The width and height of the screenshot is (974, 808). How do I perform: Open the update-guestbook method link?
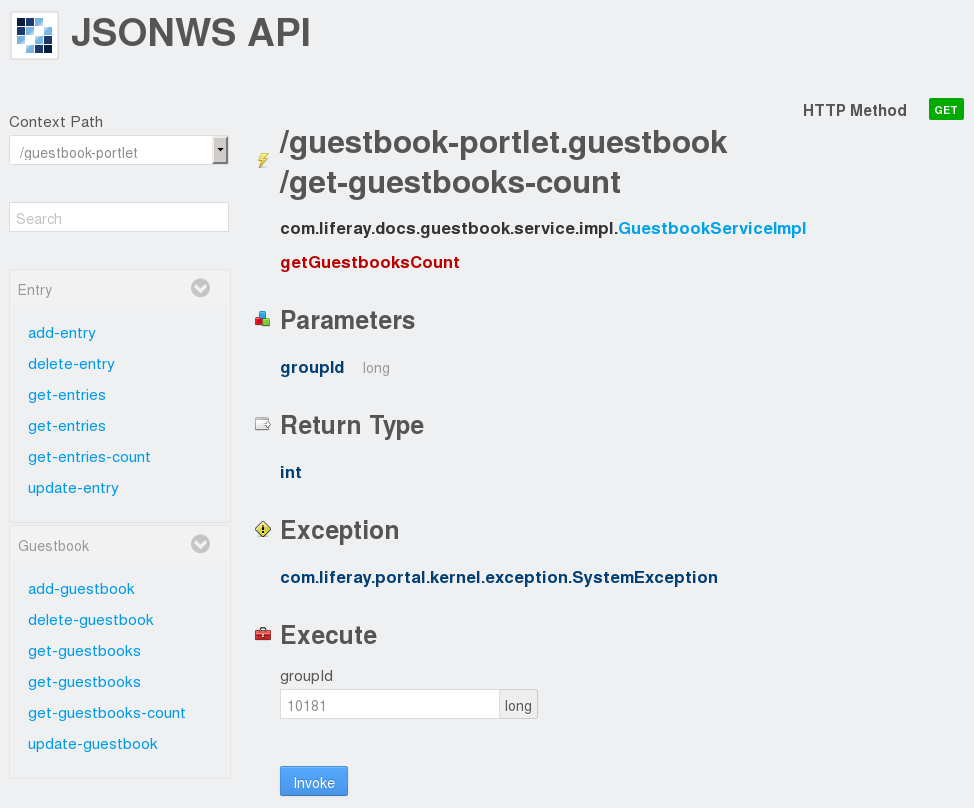click(93, 744)
